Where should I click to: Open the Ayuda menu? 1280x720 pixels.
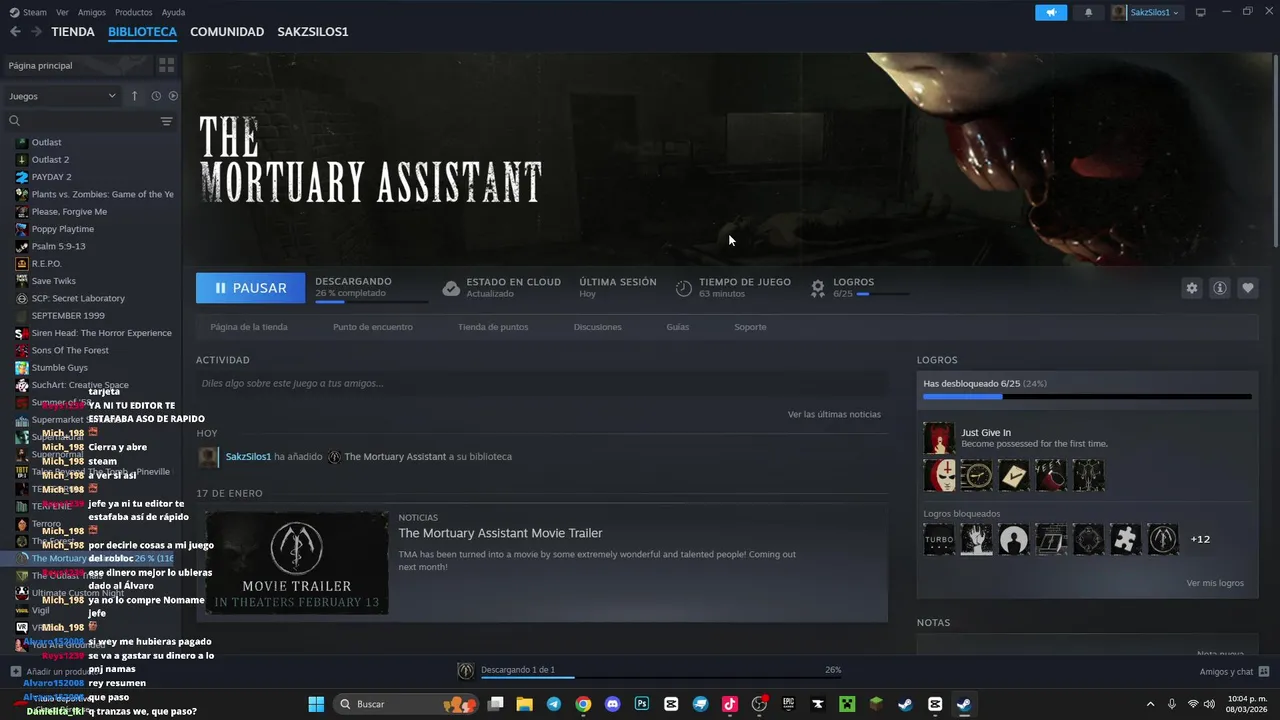[x=173, y=12]
